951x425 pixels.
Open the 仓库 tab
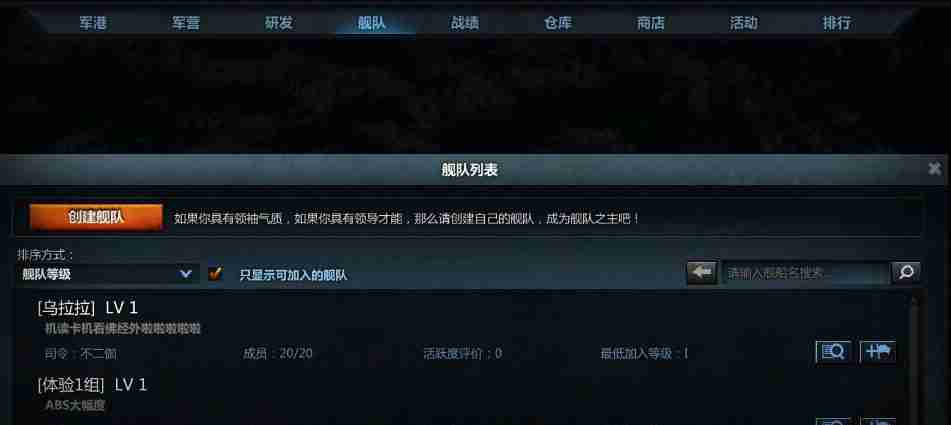pyautogui.click(x=558, y=23)
